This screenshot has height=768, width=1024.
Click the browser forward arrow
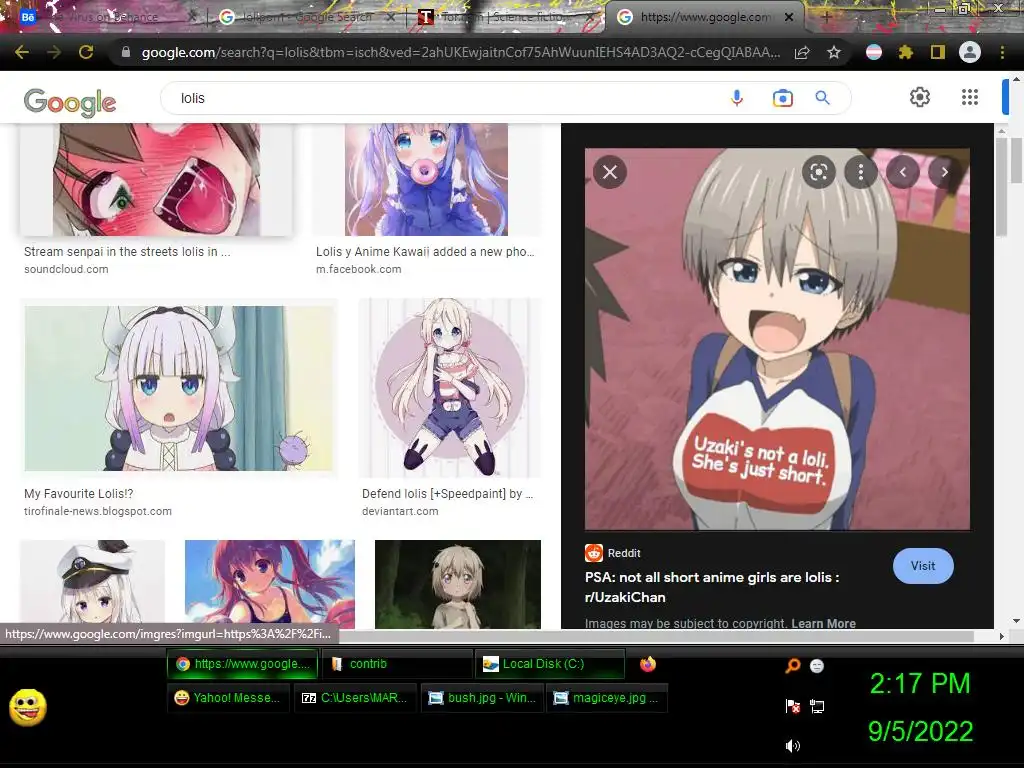[x=54, y=52]
